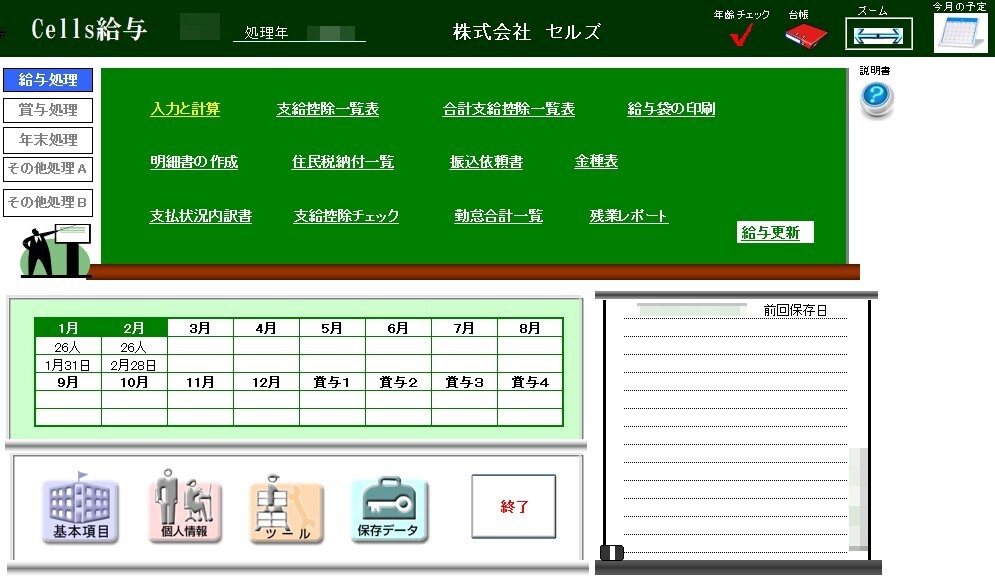Select the 6月 month cell
Screen dimensions: 995x586
click(x=398, y=328)
